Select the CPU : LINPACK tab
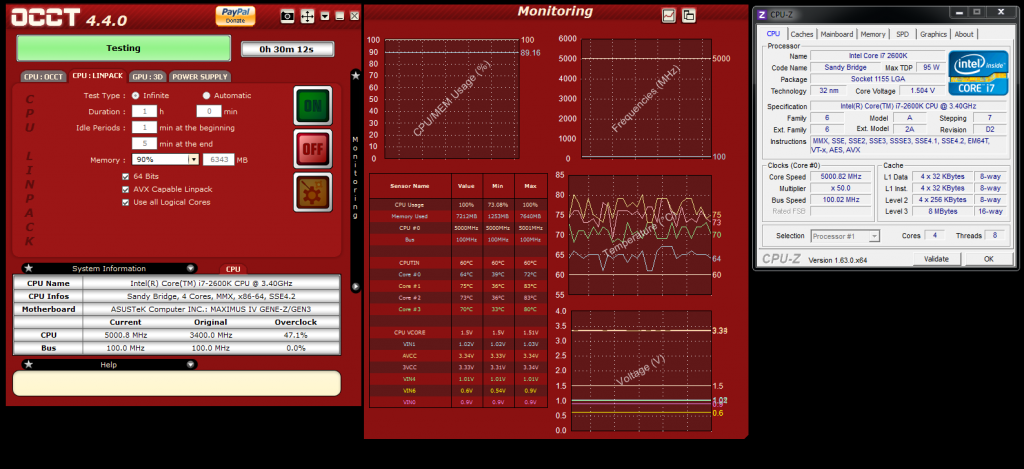1024x469 pixels. coord(97,76)
